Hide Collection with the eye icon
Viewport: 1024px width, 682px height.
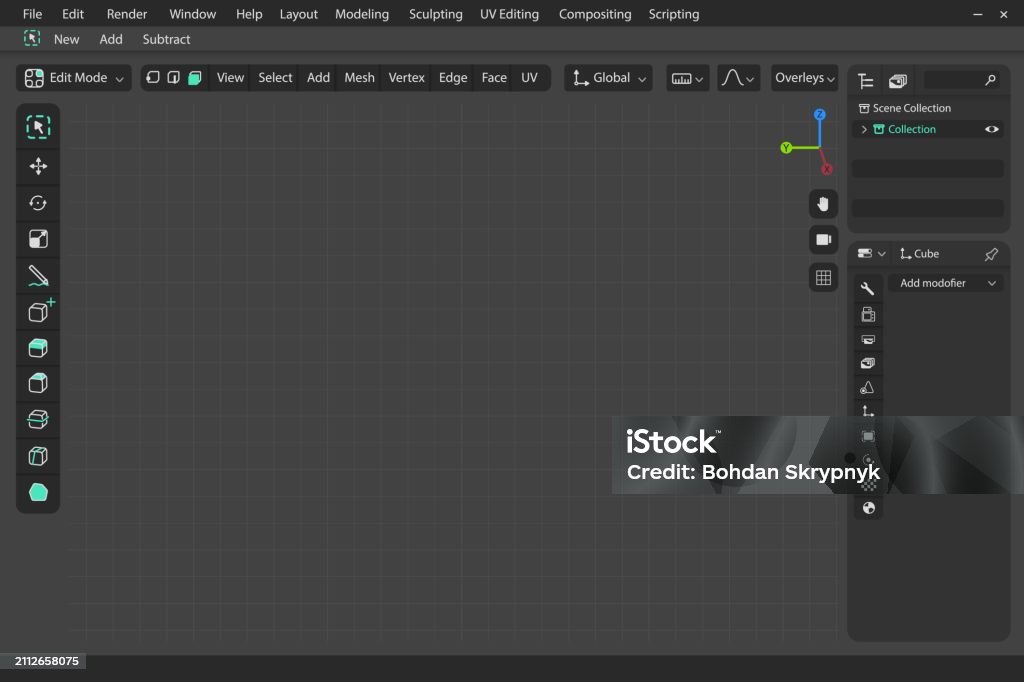click(991, 129)
